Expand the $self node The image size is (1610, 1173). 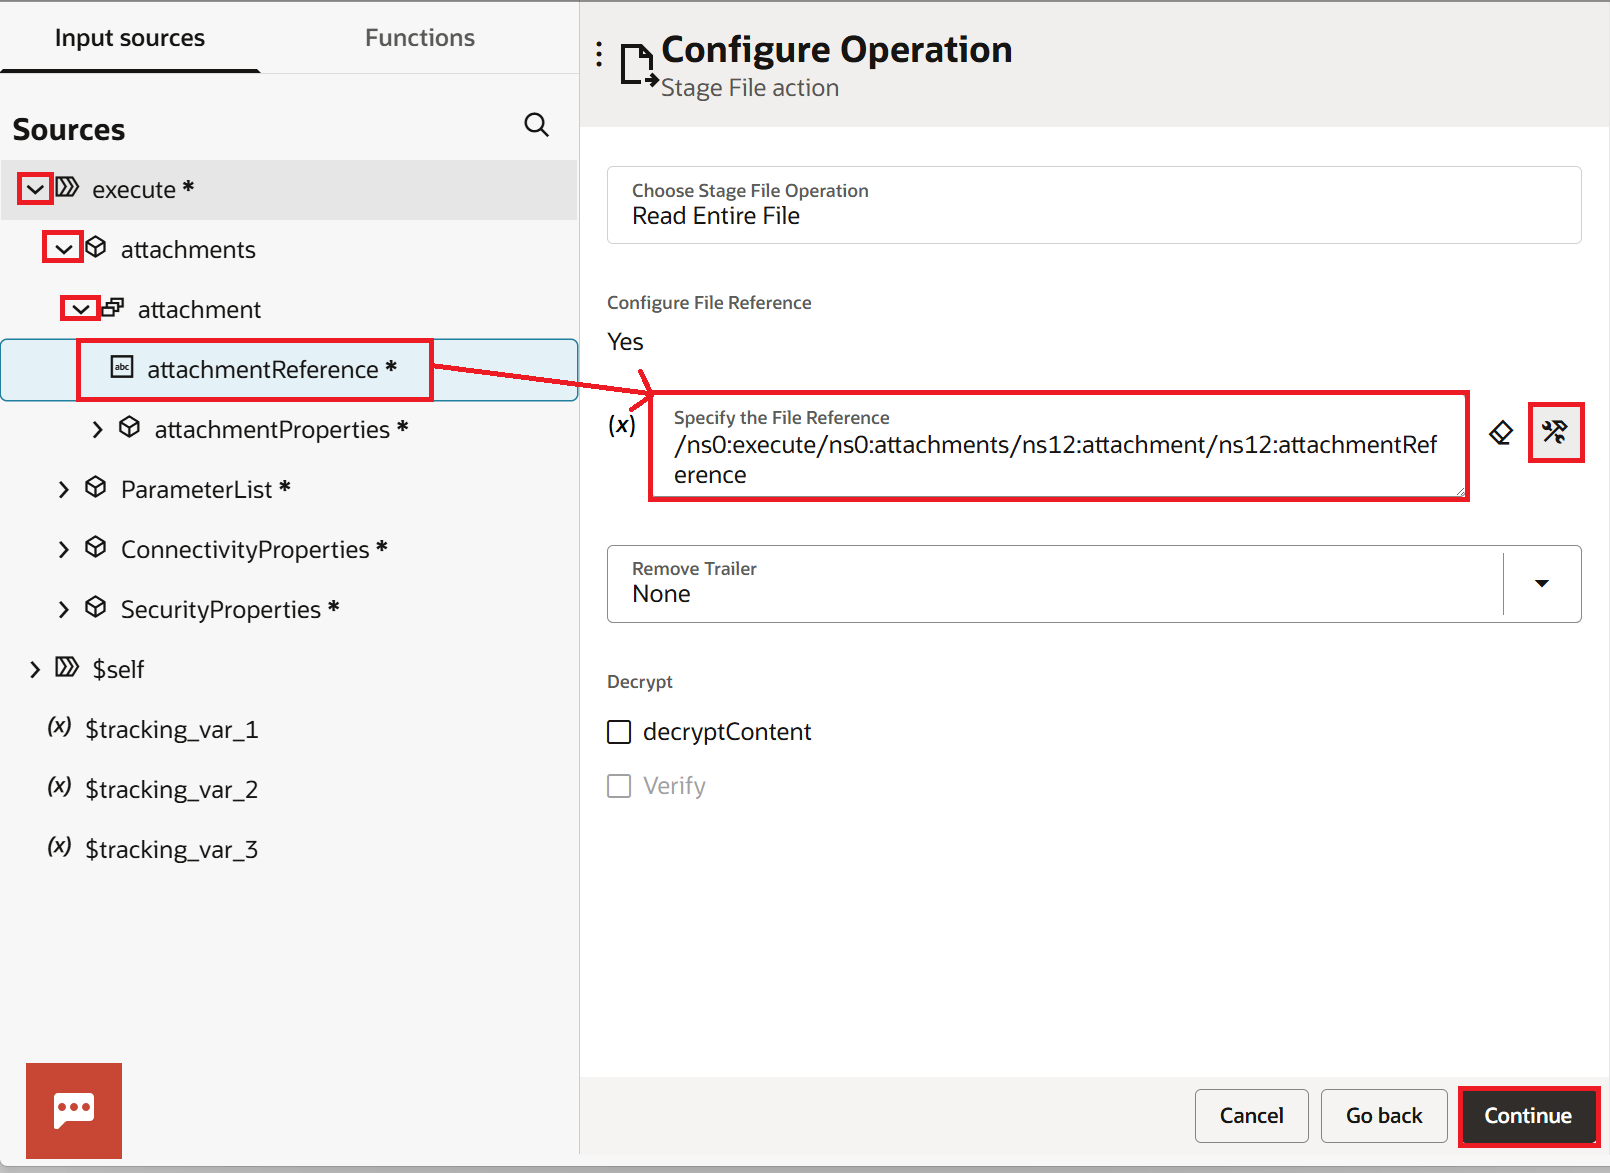point(35,669)
